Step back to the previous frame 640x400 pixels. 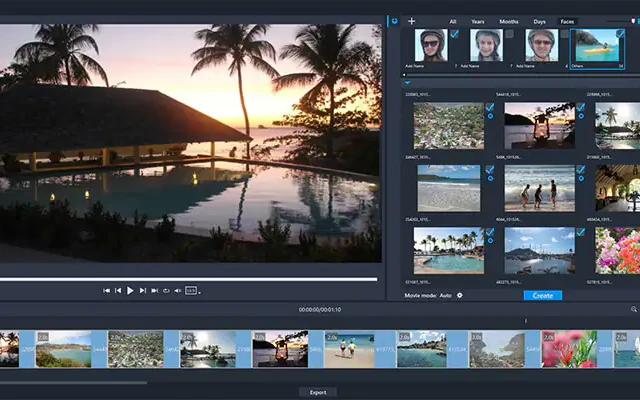[118, 290]
